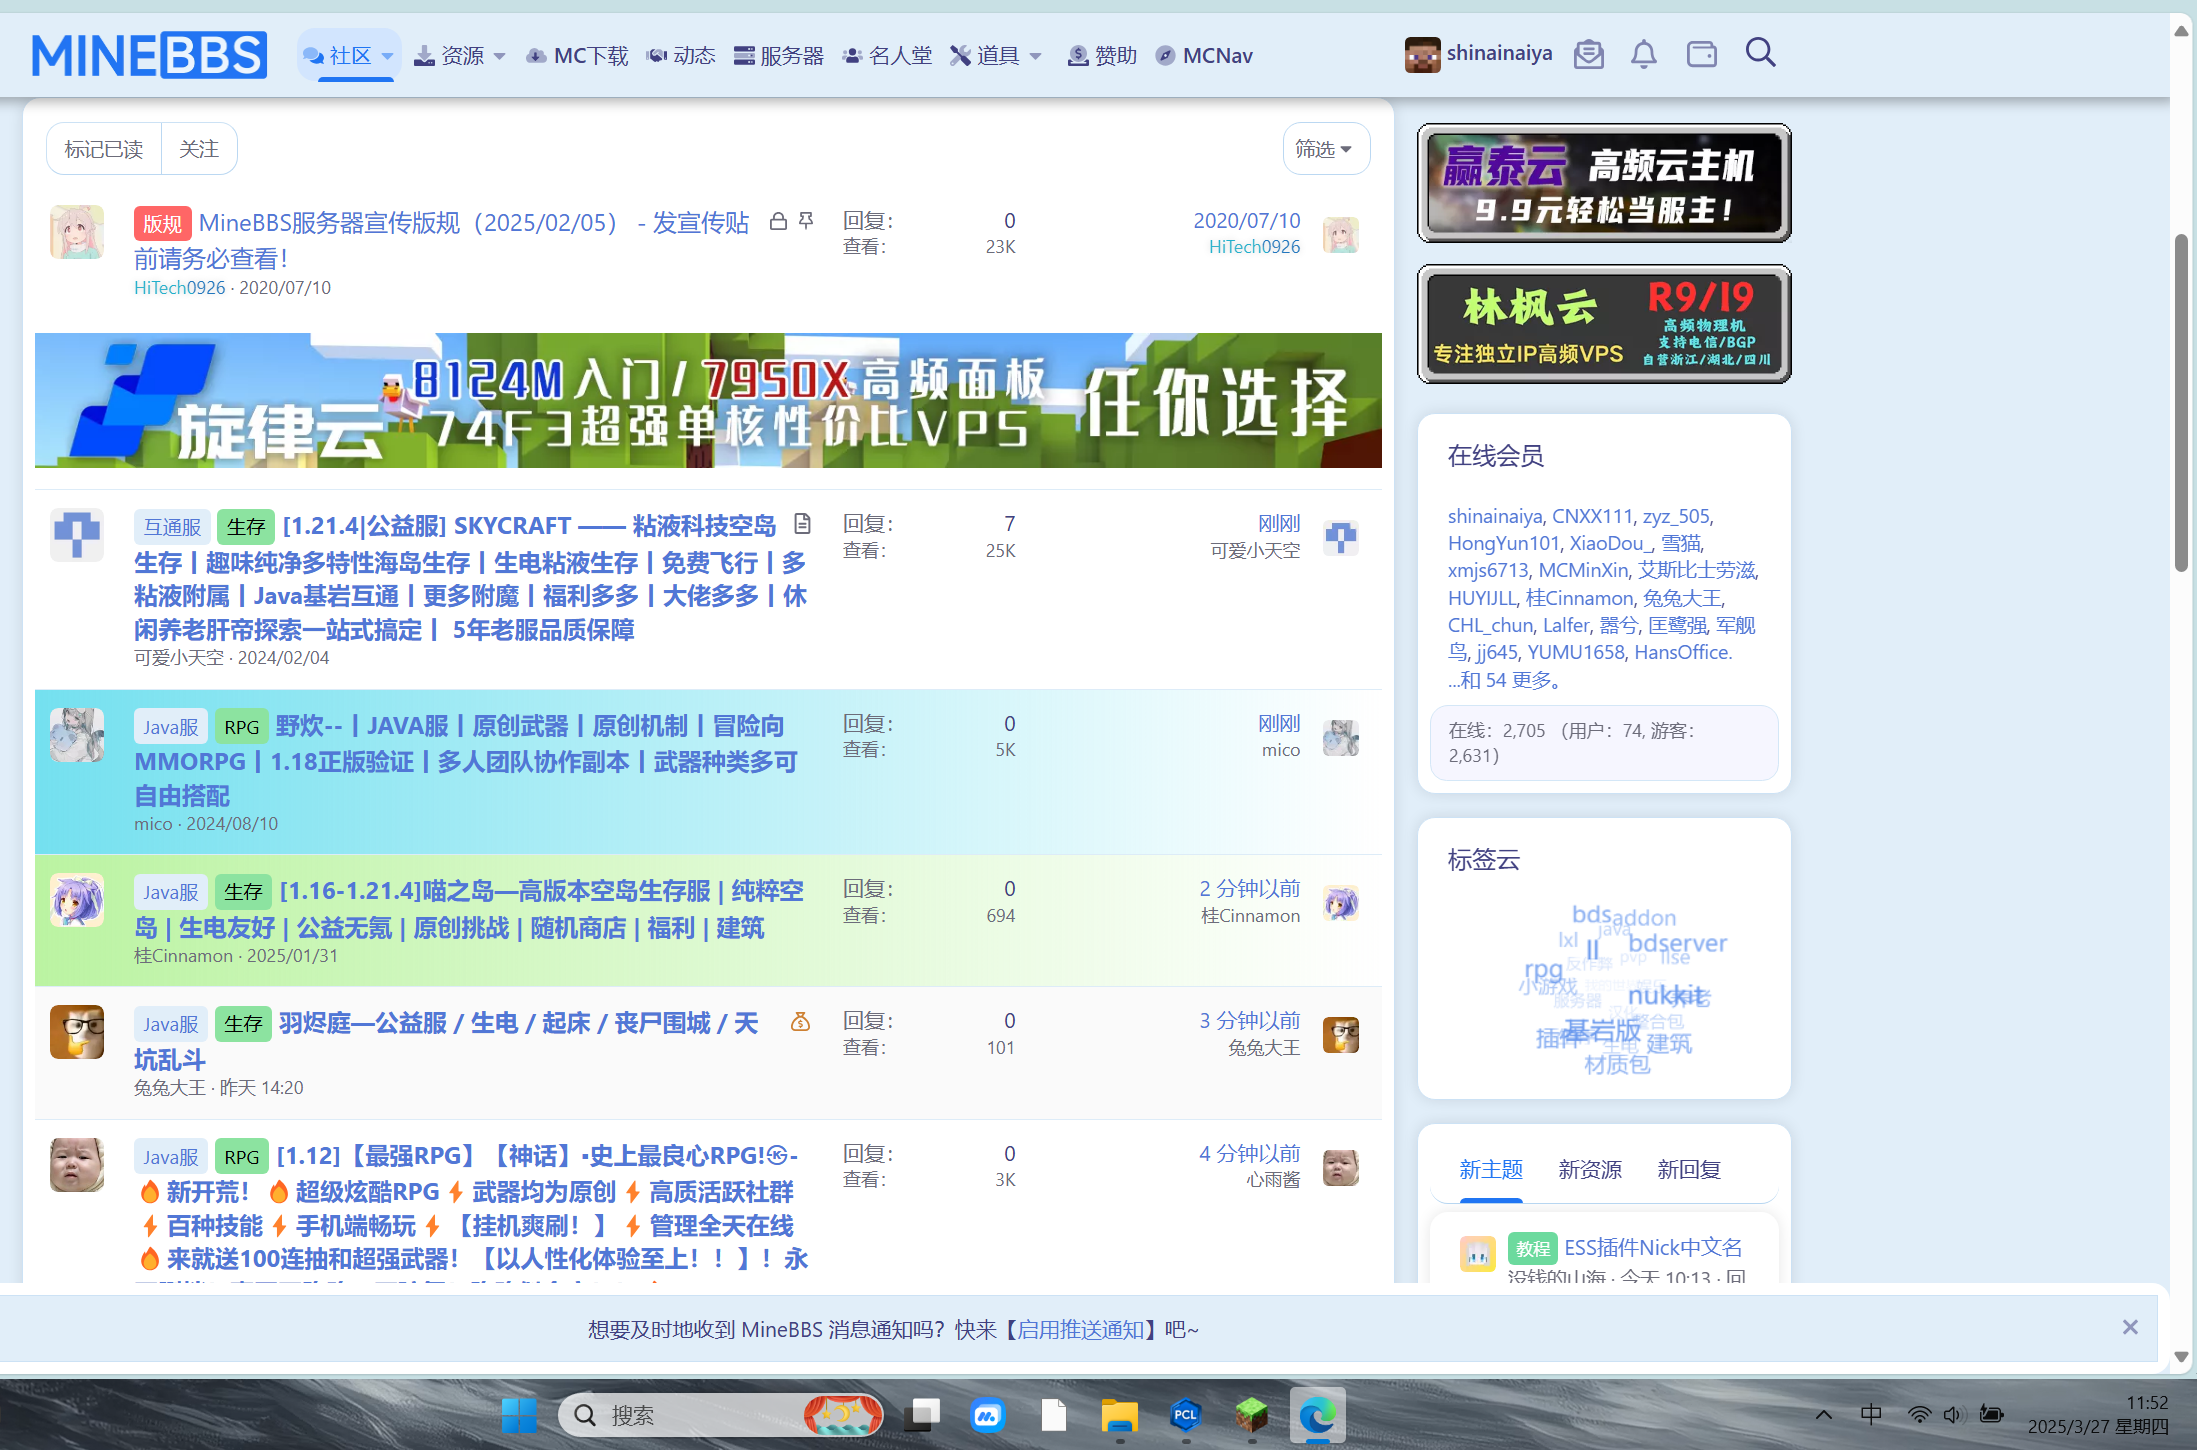Click the document icon on SKYCRAFT thread
The width and height of the screenshot is (2197, 1450).
pos(802,524)
